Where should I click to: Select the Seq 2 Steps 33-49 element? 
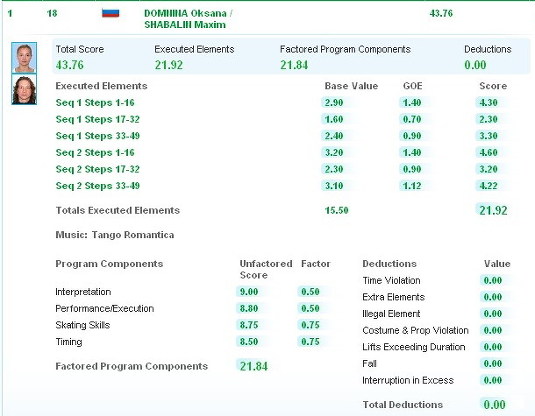coord(98,186)
